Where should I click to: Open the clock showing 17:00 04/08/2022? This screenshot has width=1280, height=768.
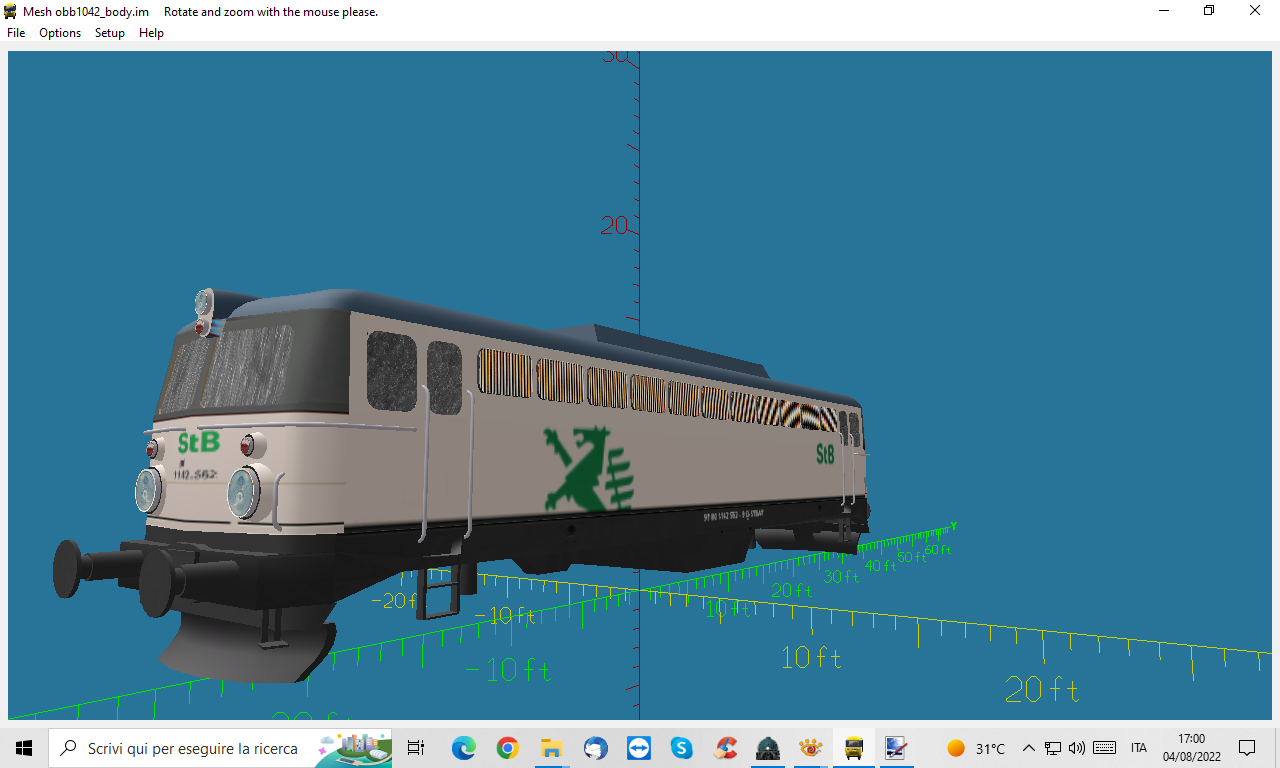tap(1191, 748)
